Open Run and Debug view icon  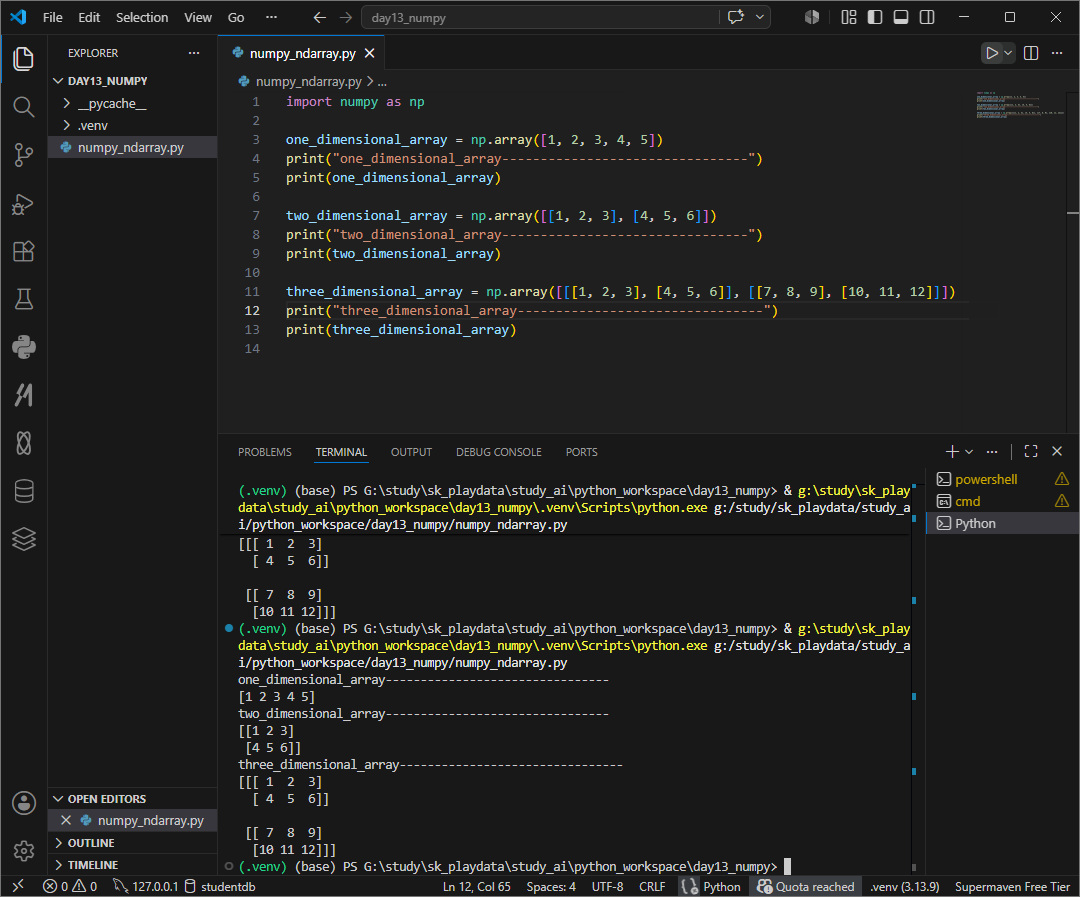(x=23, y=204)
